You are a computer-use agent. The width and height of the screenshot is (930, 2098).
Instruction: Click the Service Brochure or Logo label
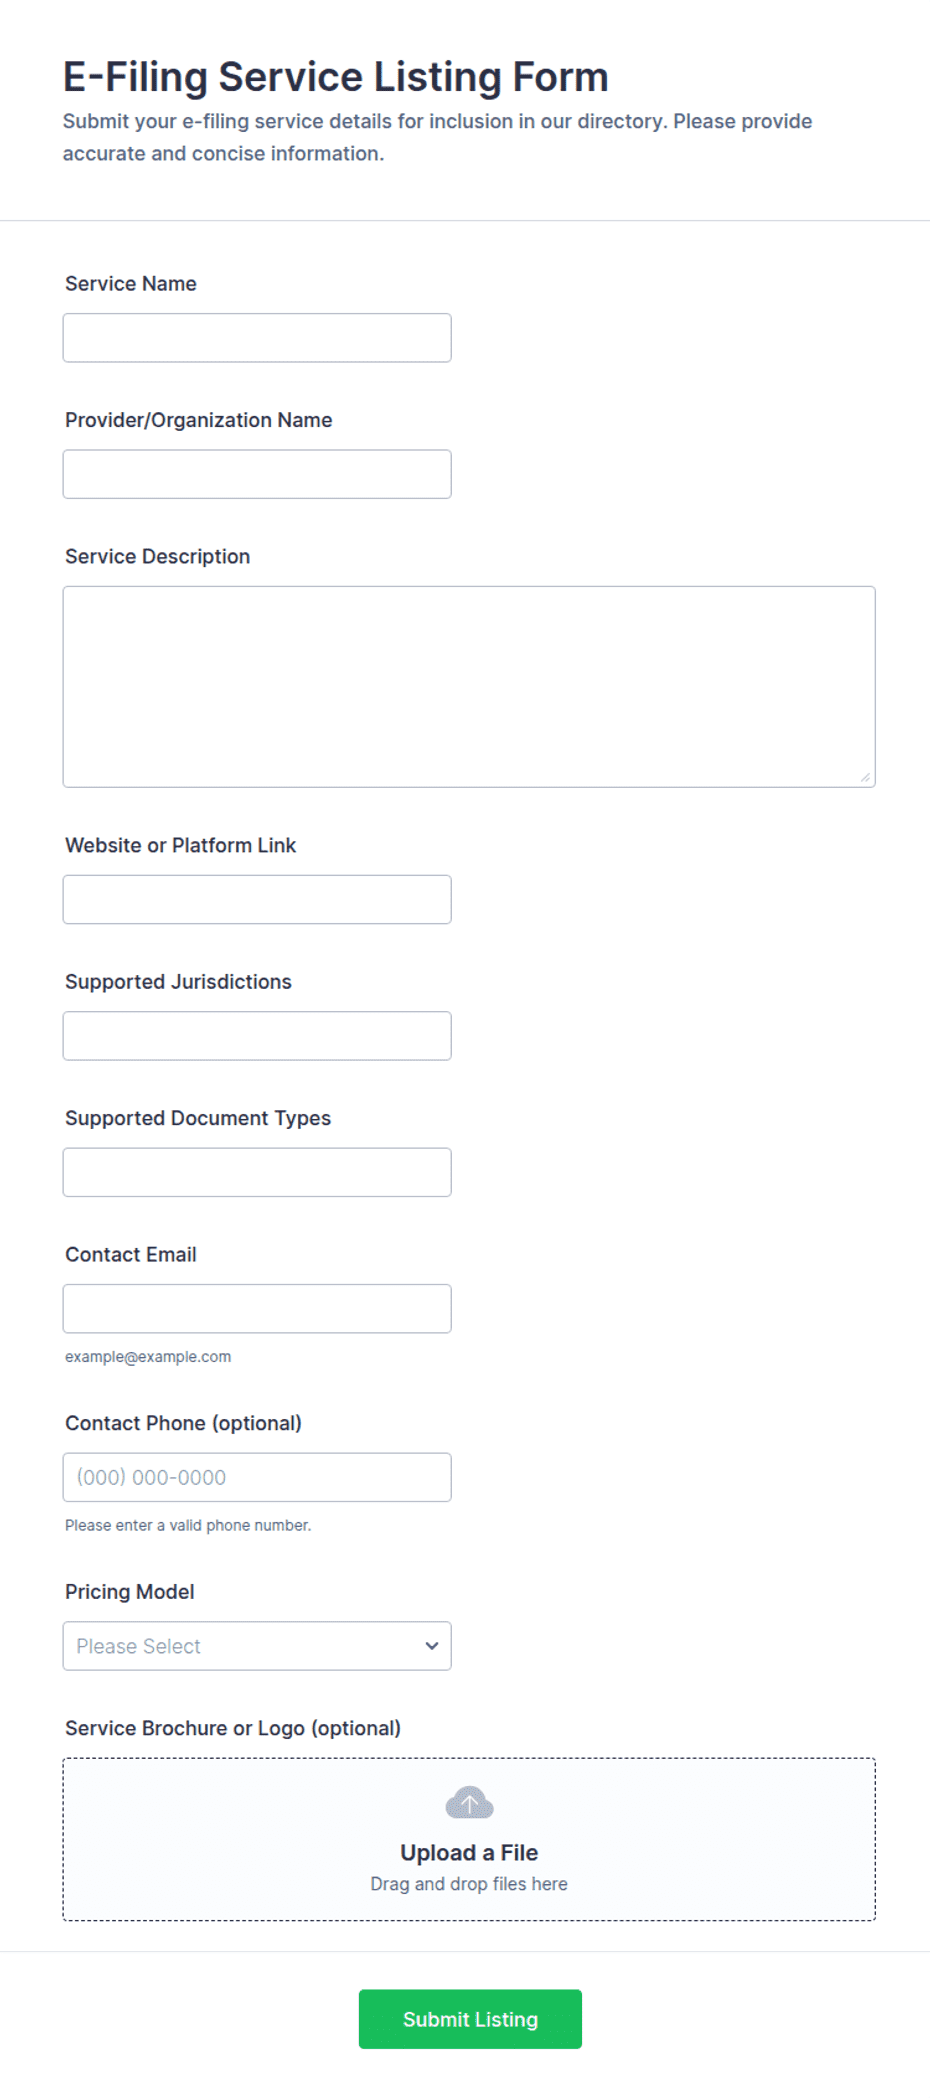(233, 1728)
